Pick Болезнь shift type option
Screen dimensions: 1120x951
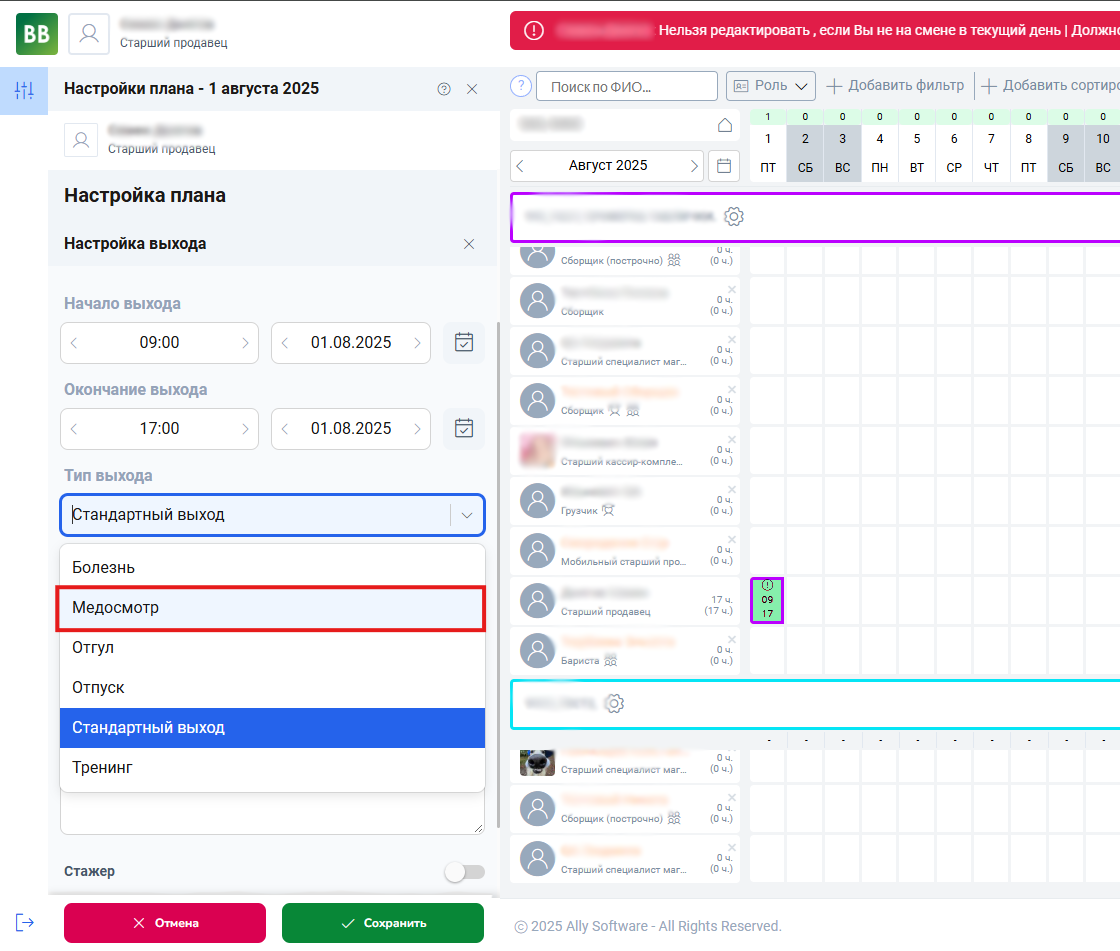pos(272,568)
